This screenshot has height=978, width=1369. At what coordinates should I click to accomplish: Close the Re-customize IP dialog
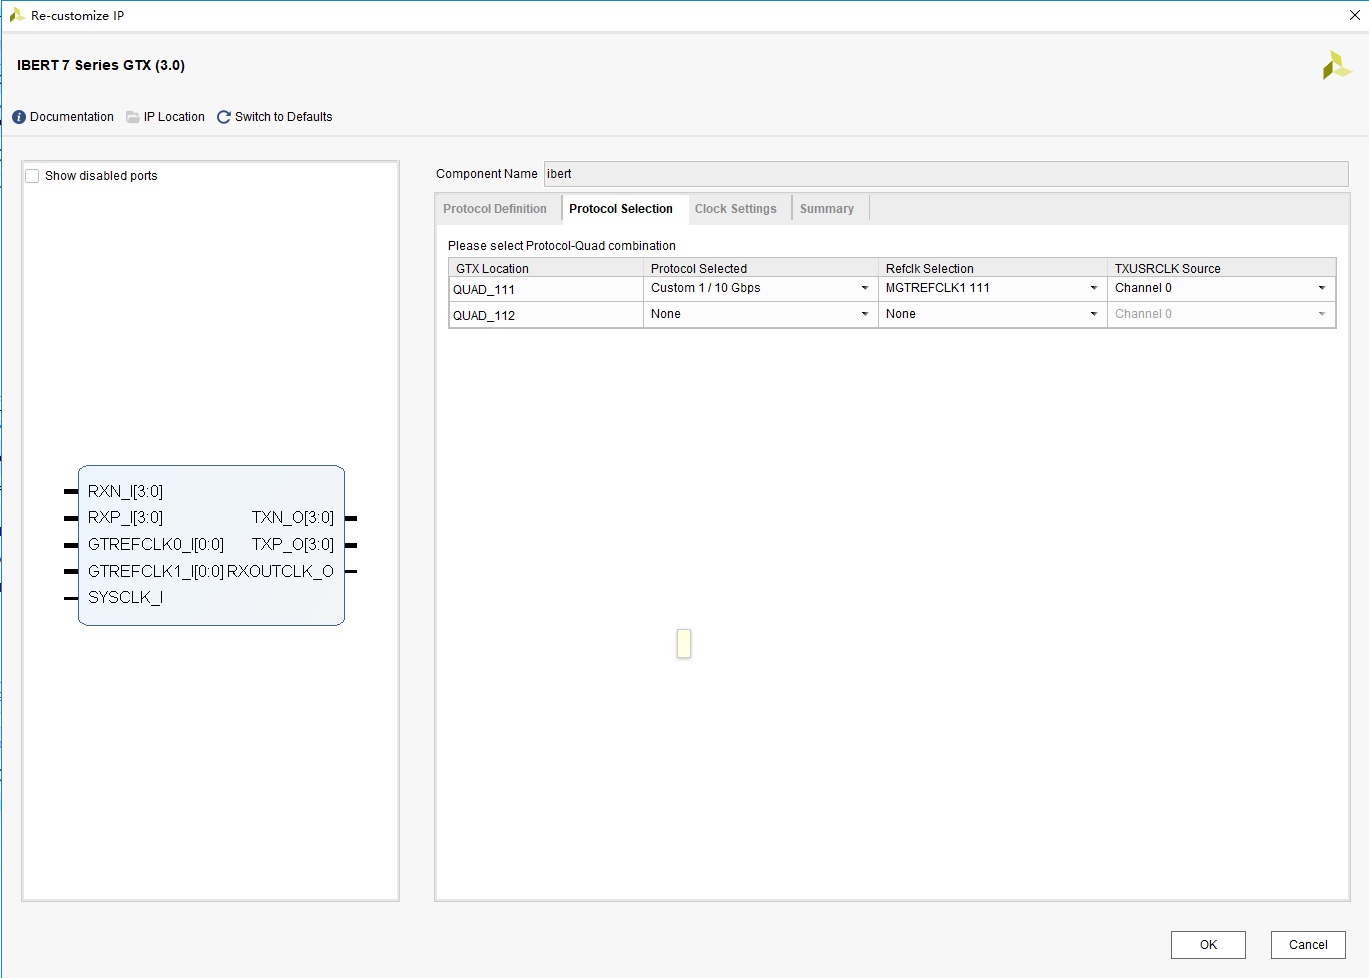[x=1355, y=15]
